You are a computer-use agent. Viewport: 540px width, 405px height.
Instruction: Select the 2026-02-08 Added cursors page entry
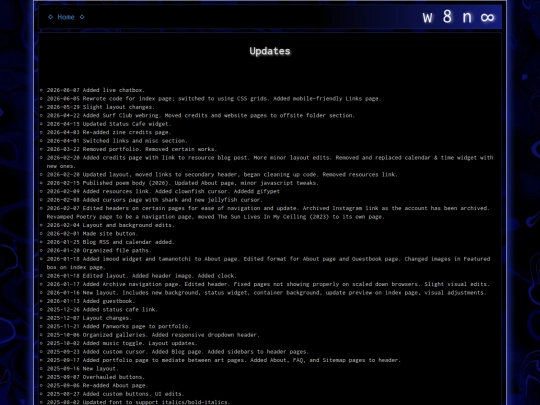(155, 200)
